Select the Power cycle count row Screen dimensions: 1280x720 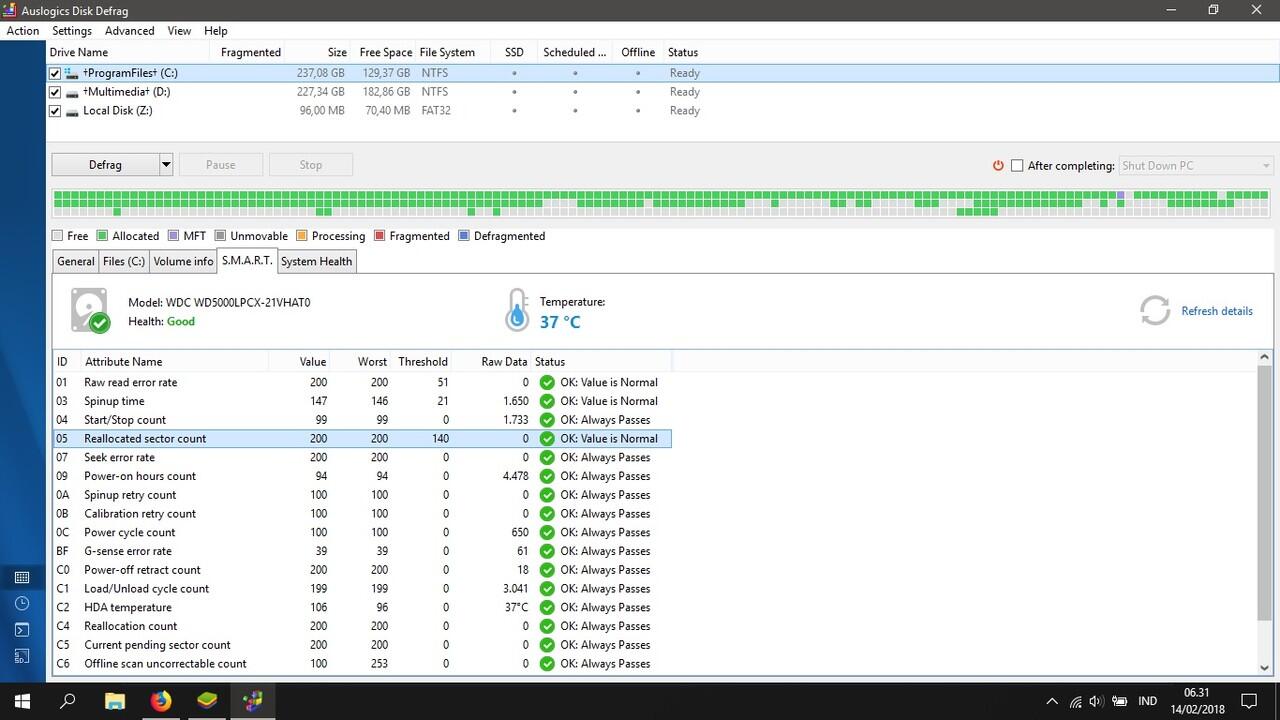coord(362,533)
